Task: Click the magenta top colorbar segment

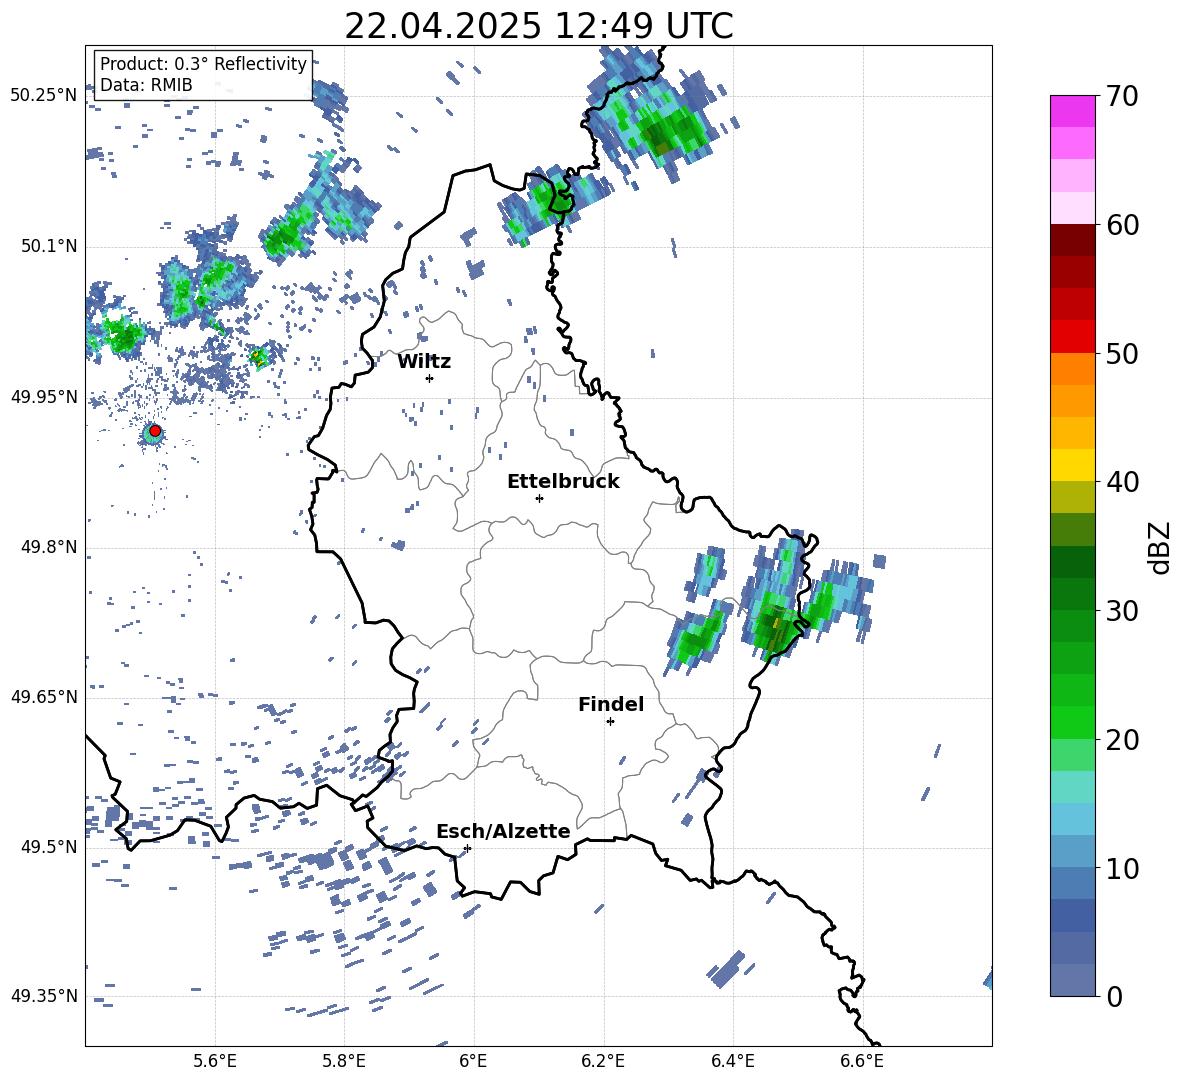Action: [x=1072, y=111]
